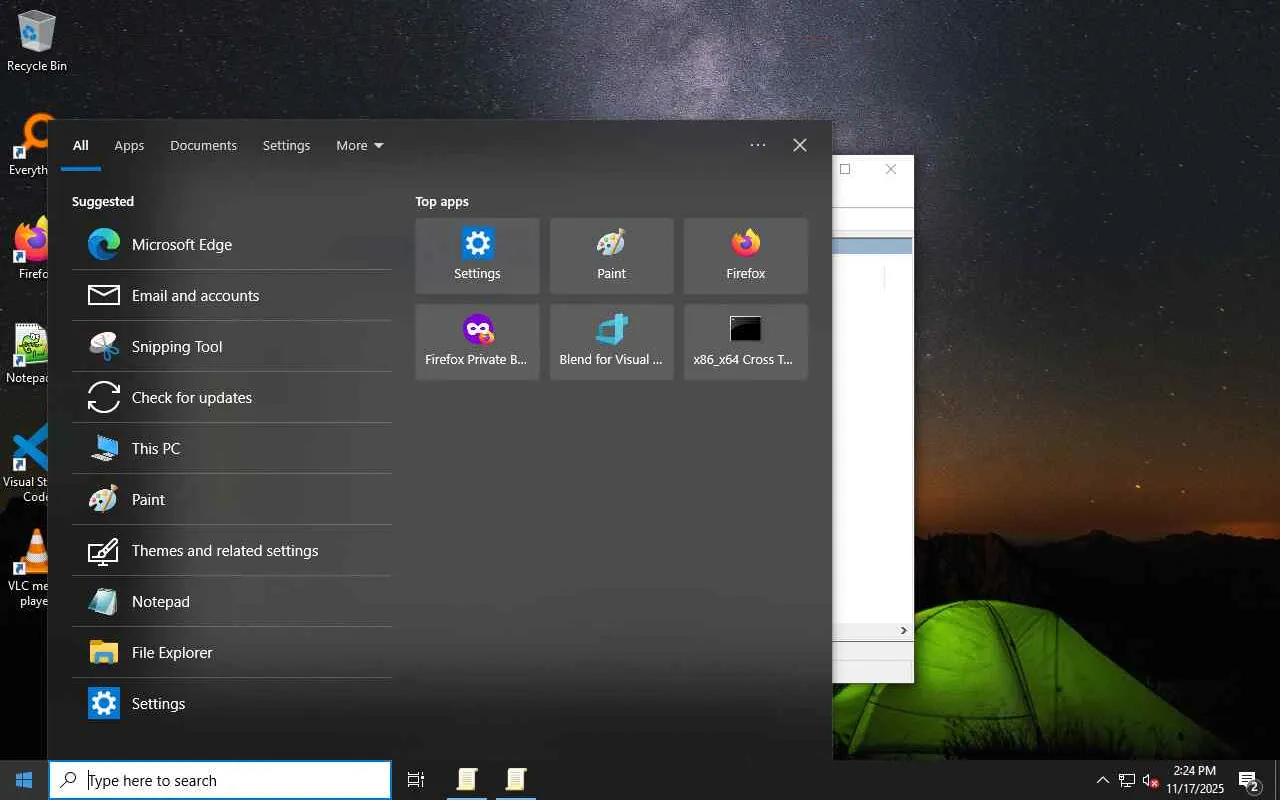Close the background window behind search
Viewport: 1280px width, 800px height.
click(891, 169)
